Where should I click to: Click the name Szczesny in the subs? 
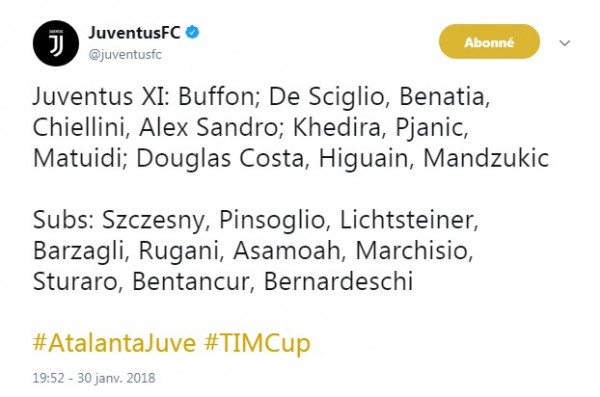(x=155, y=221)
